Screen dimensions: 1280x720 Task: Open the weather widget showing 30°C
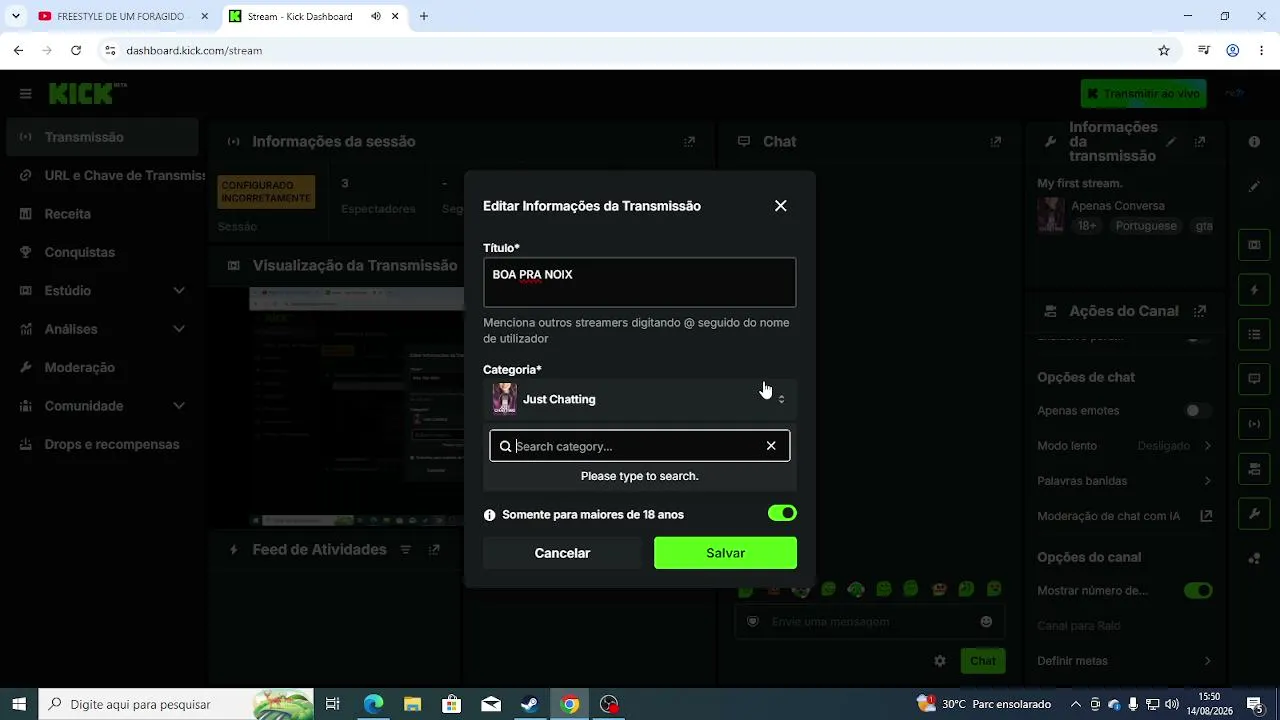click(984, 704)
